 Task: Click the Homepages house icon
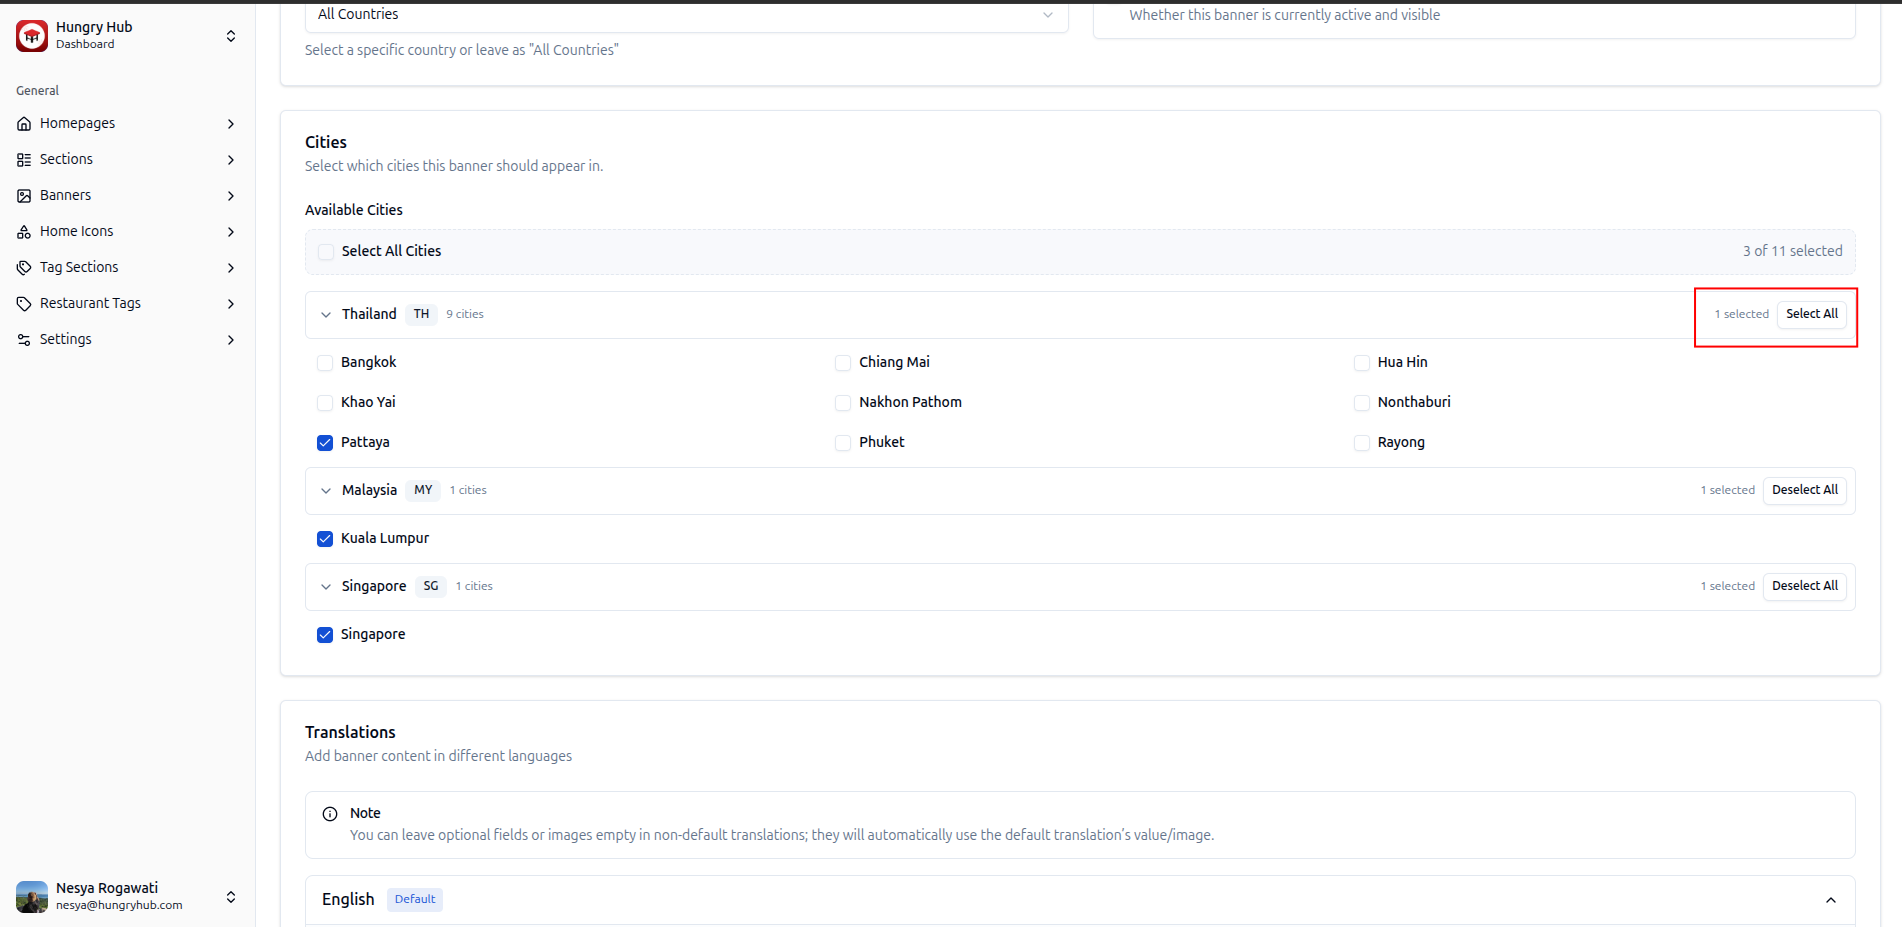pyautogui.click(x=24, y=124)
